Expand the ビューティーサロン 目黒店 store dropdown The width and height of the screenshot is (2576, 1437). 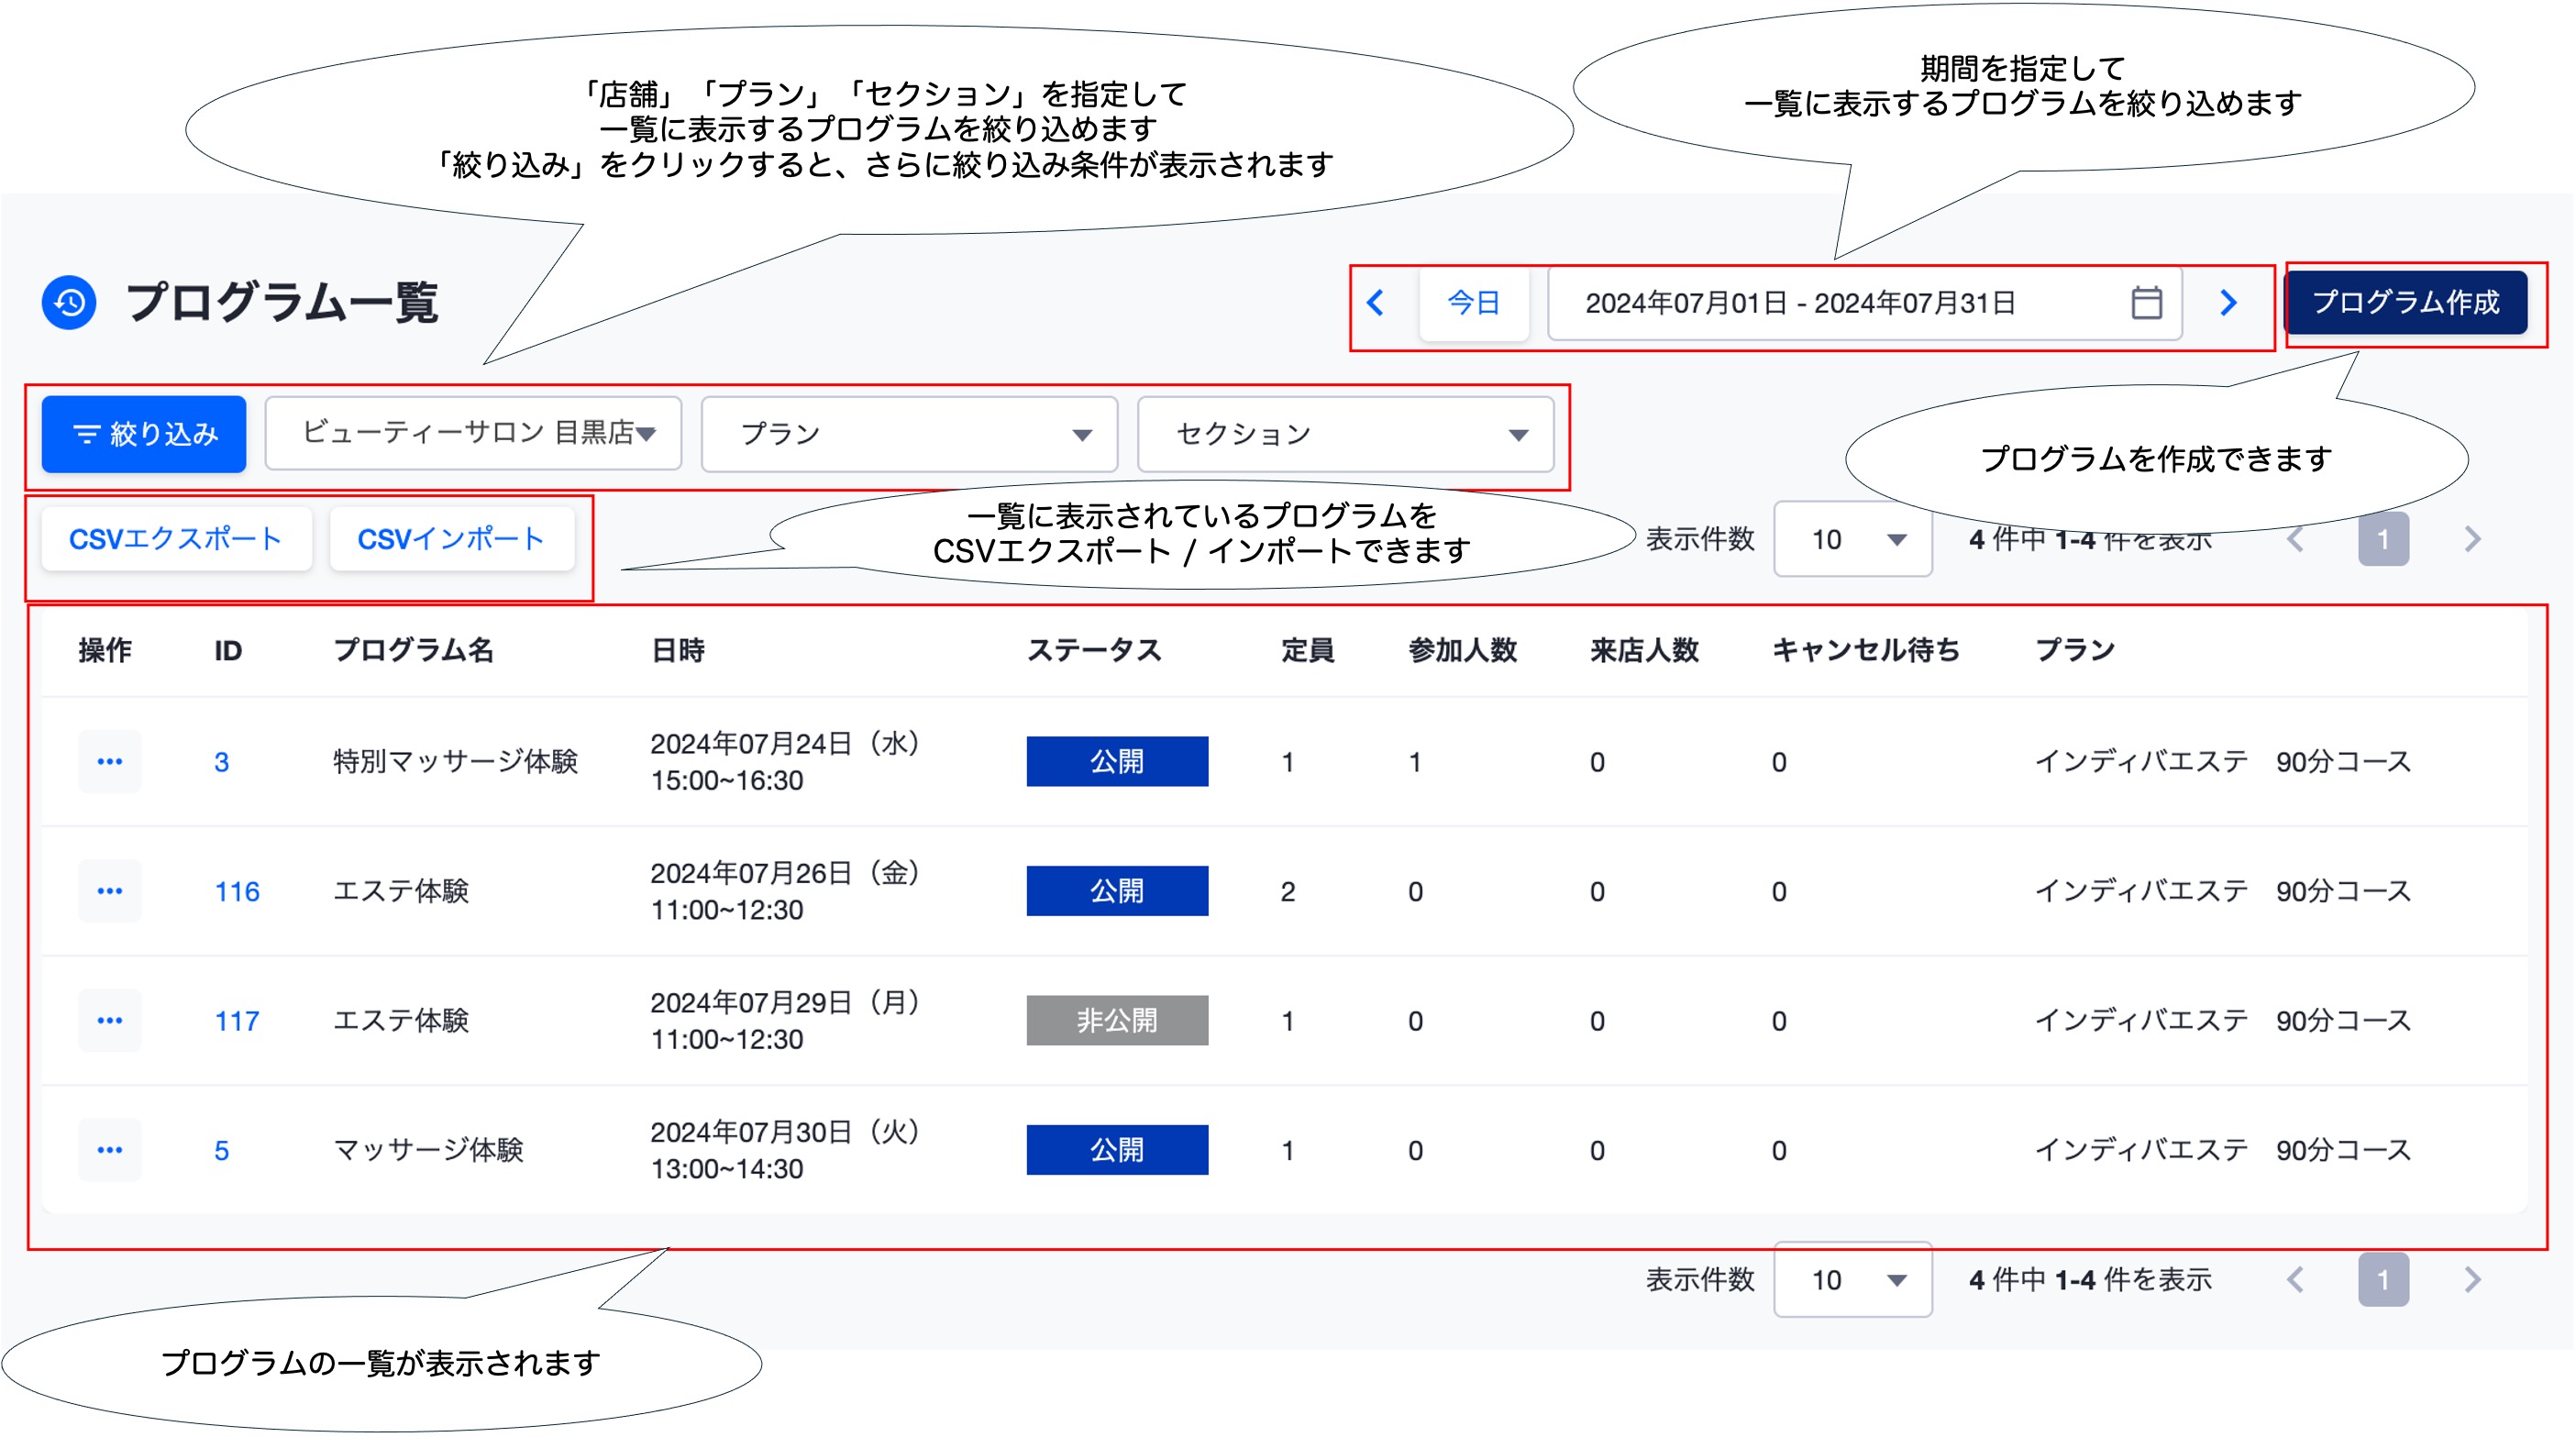473,434
